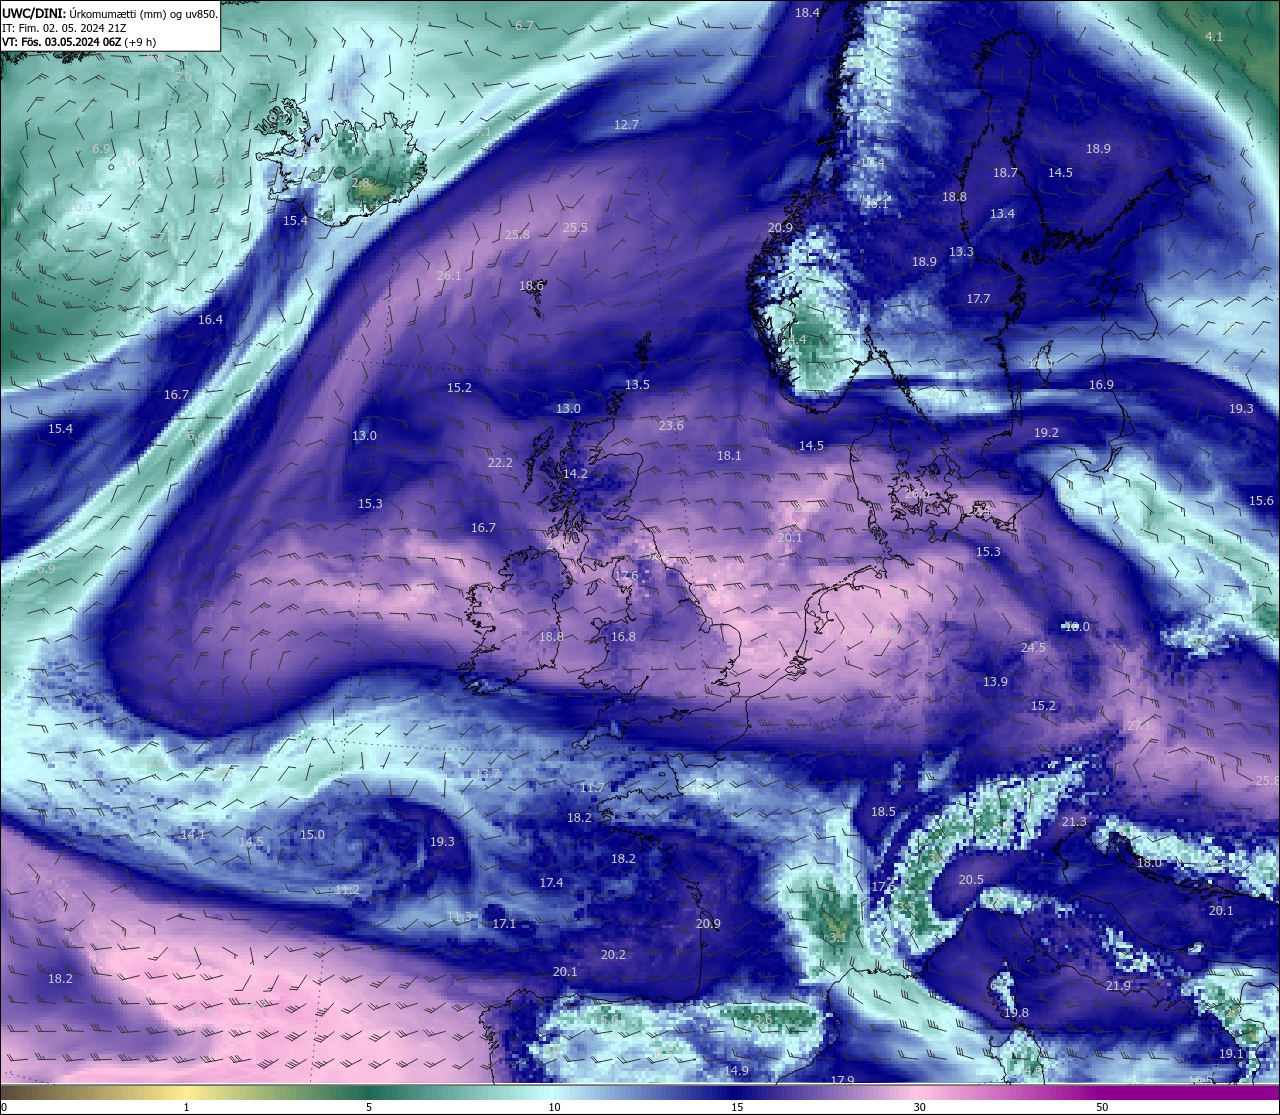Click the 20.5 value label
The width and height of the screenshot is (1280, 1115).
(971, 880)
